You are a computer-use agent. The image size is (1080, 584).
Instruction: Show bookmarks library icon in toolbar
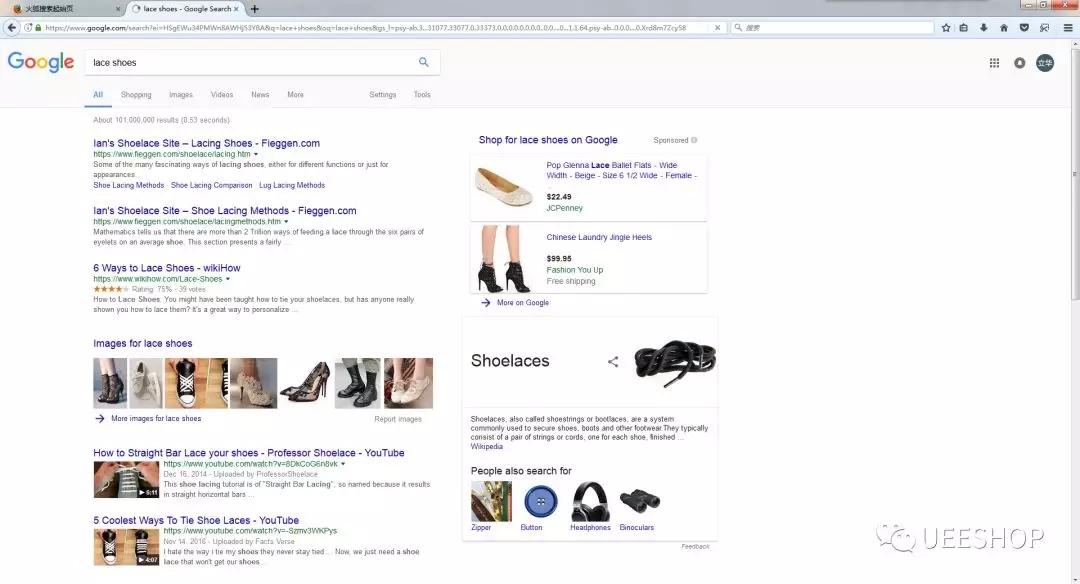[964, 28]
